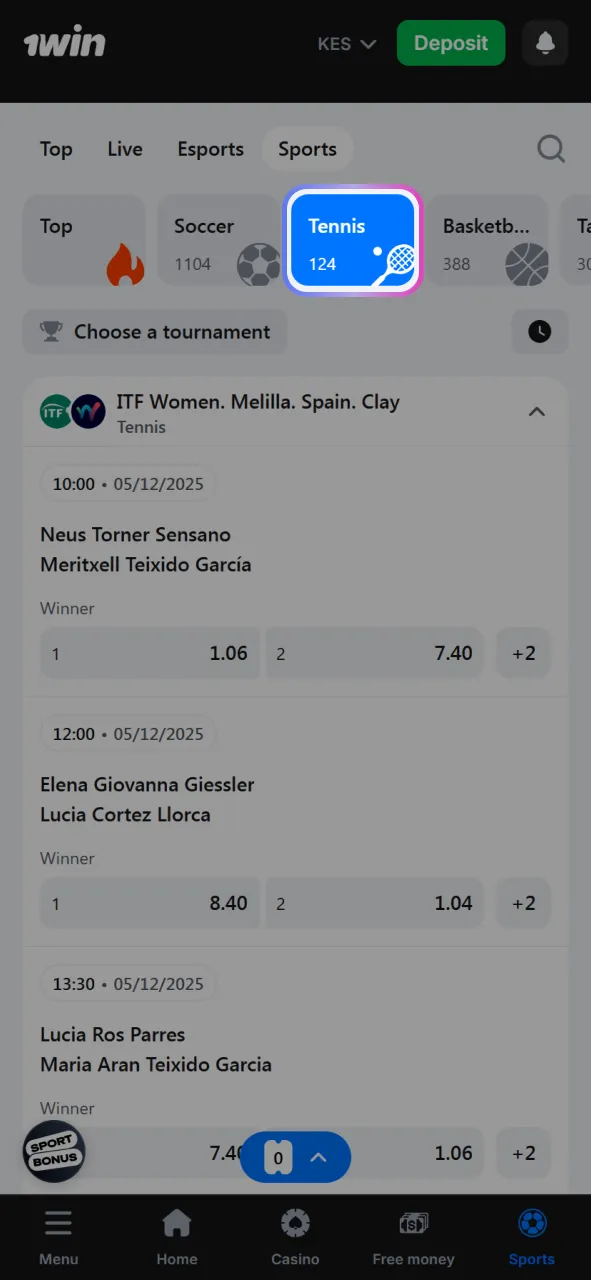Click the Sport Bonus badge
Viewport: 591px width, 1280px height.
coord(53,1151)
